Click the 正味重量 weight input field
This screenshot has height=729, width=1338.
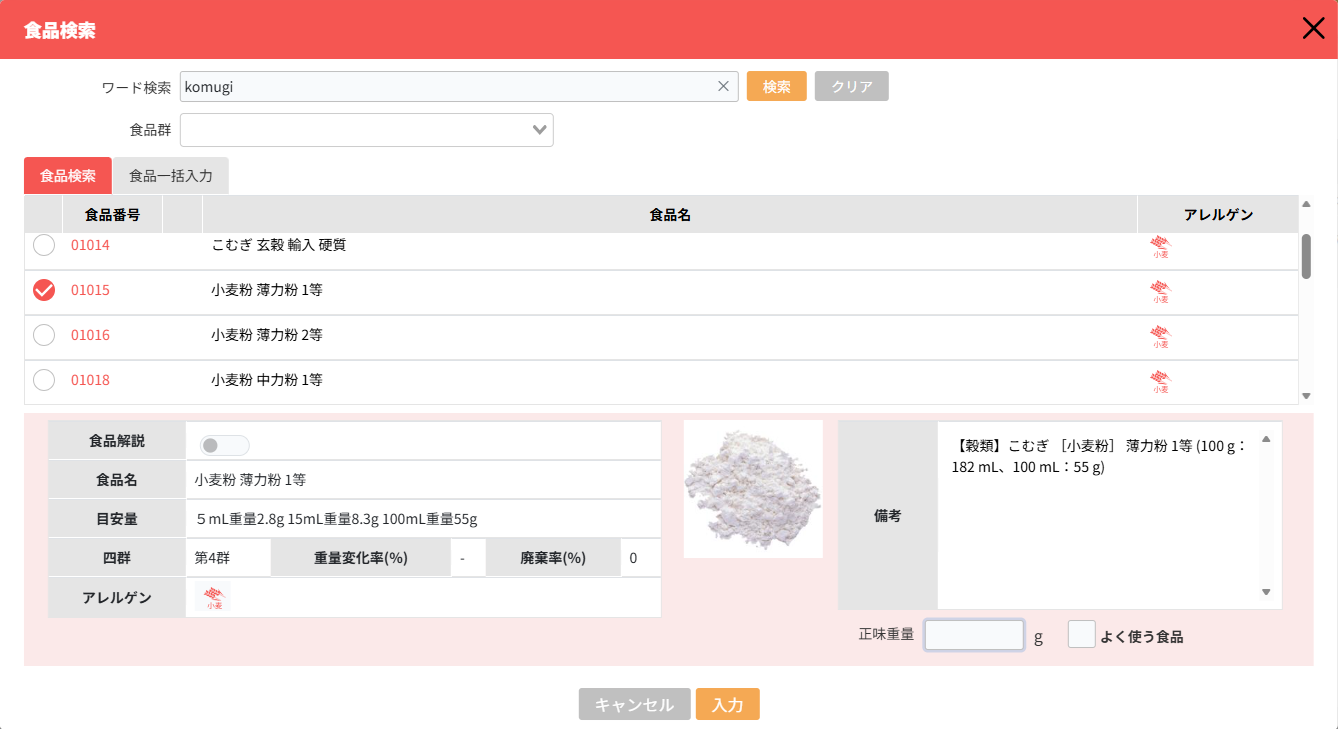[x=973, y=635]
